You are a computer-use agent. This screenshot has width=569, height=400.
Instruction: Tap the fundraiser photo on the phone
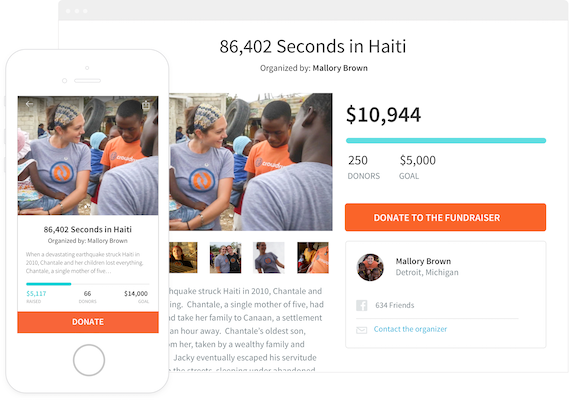[x=88, y=155]
